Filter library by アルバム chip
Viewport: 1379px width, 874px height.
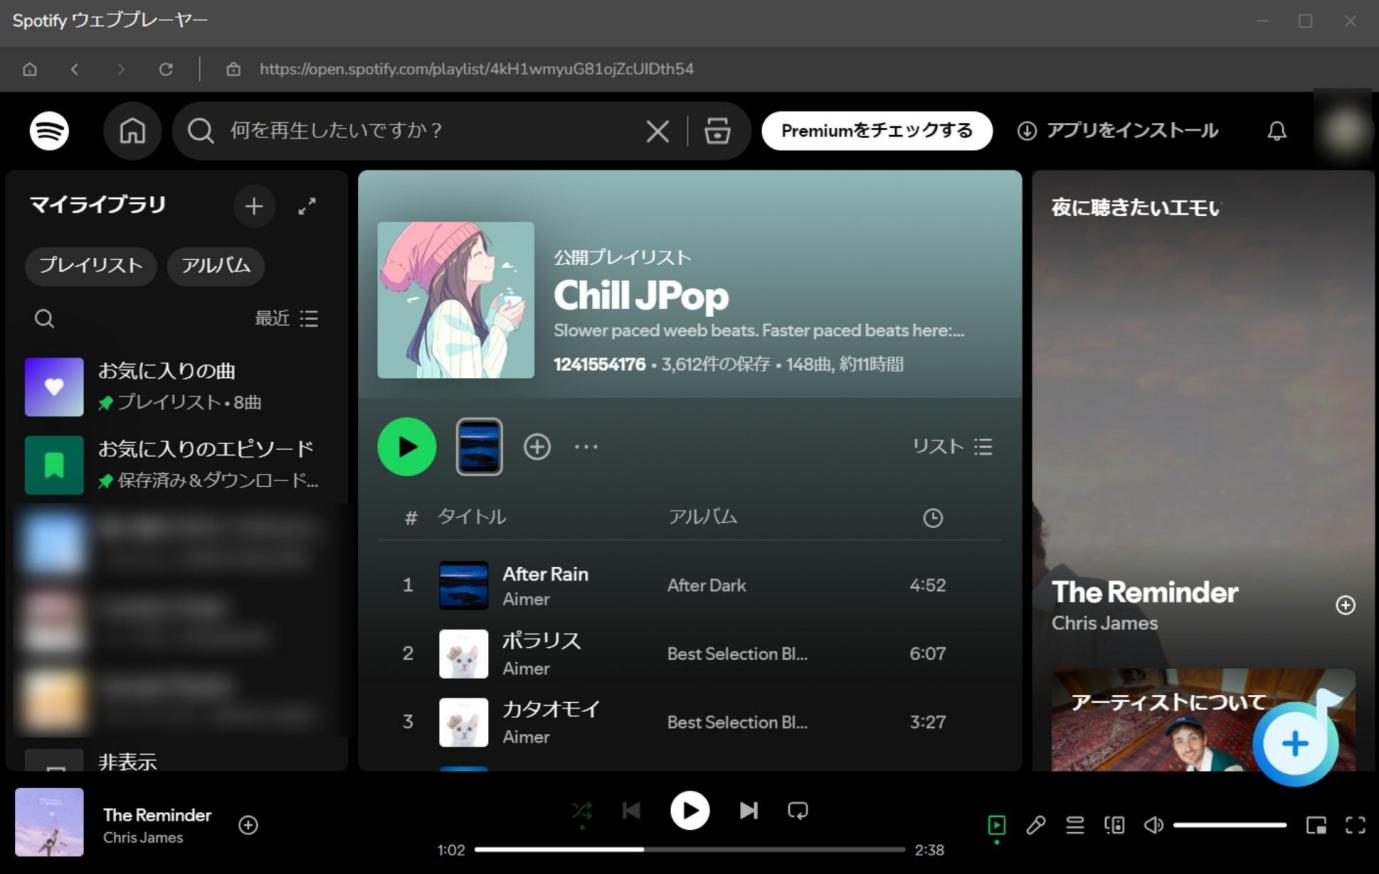coord(216,265)
